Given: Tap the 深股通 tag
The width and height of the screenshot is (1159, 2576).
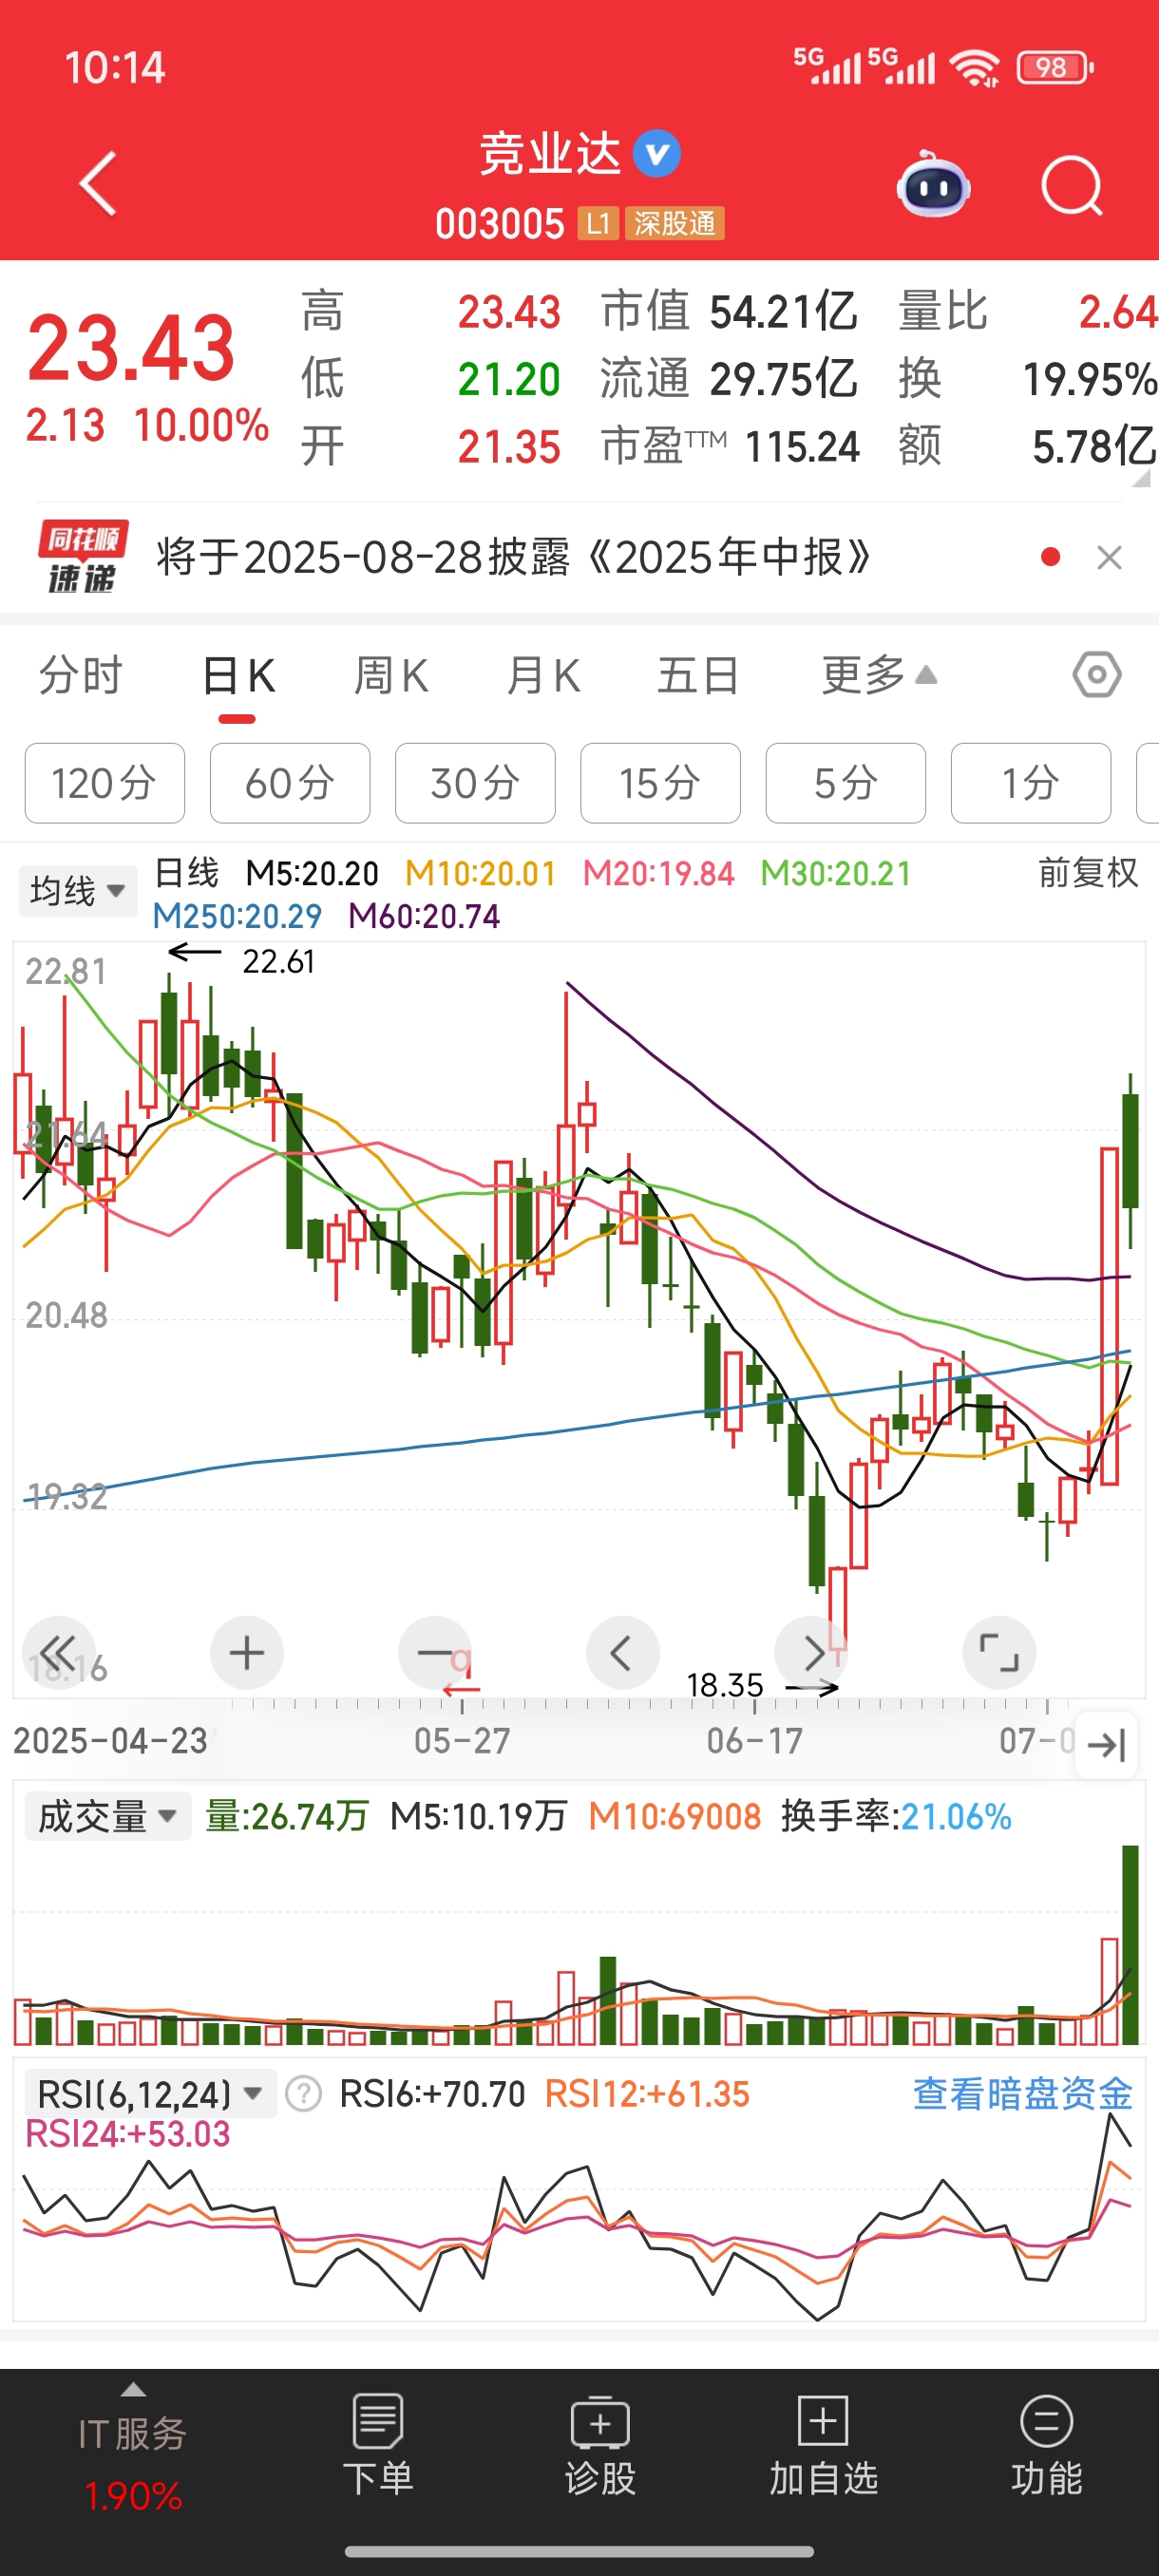Looking at the screenshot, I should pyautogui.click(x=675, y=224).
